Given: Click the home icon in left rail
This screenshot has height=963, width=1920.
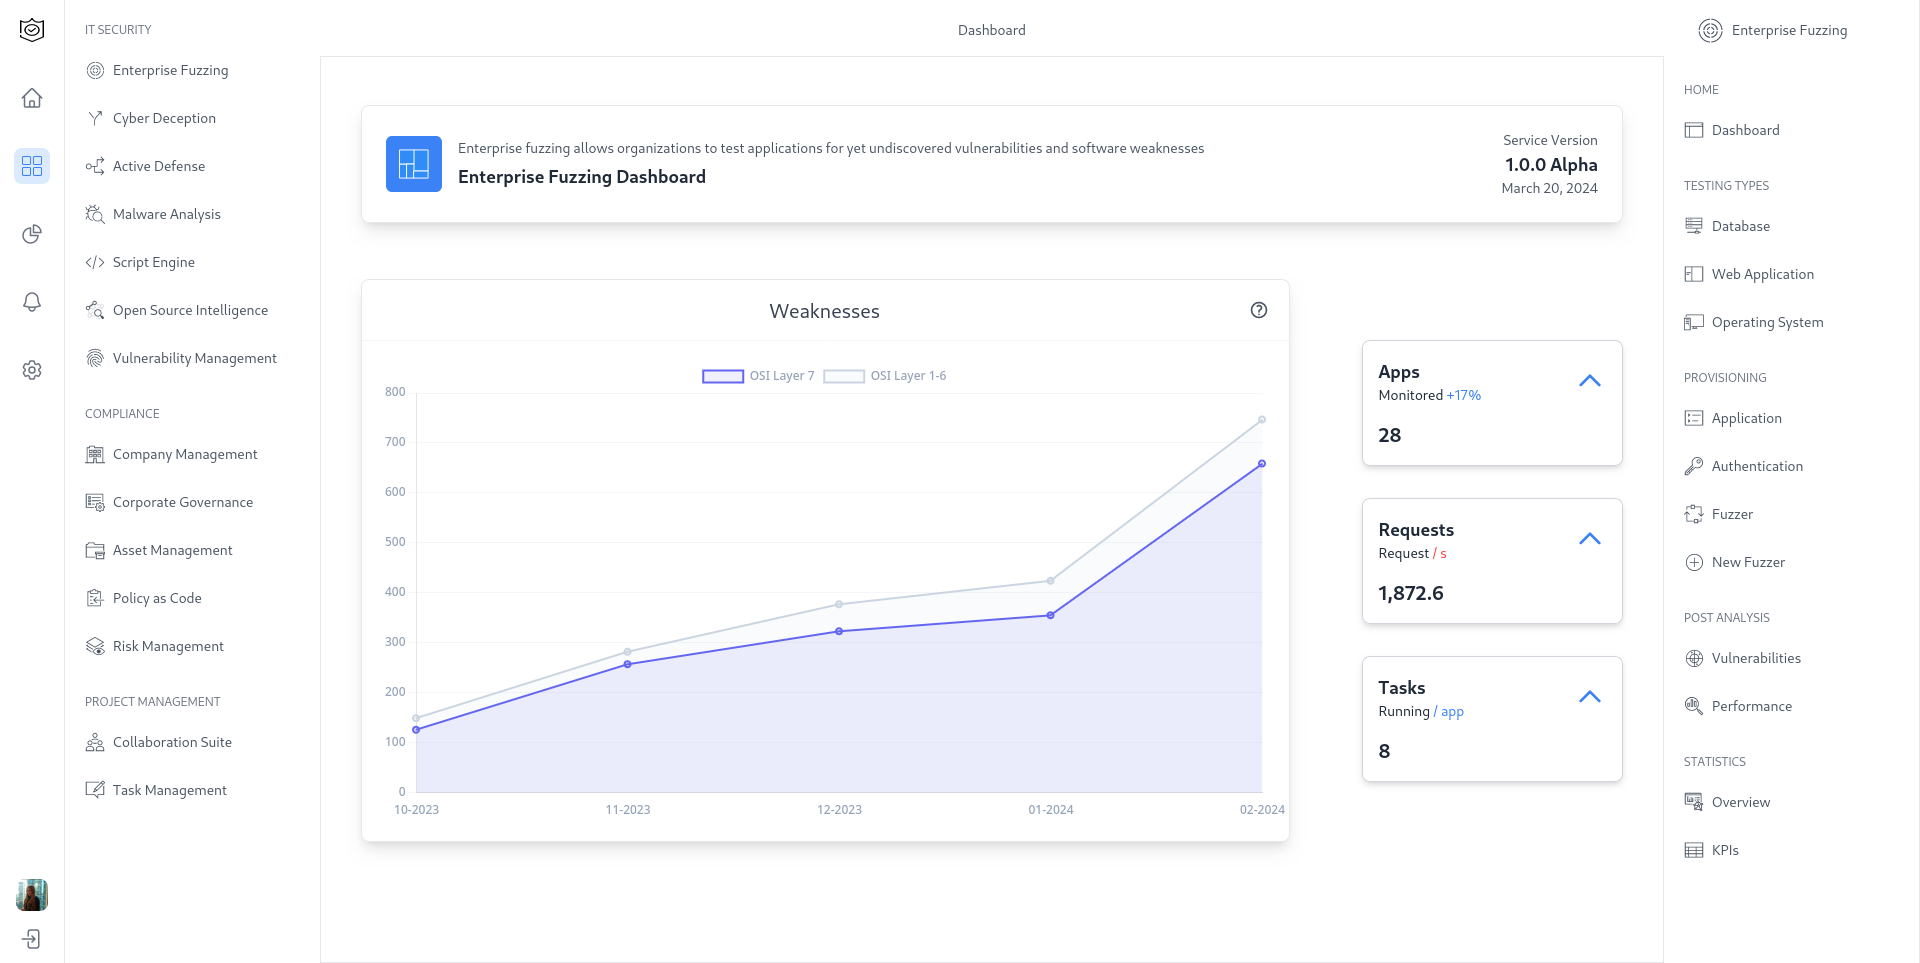Looking at the screenshot, I should 32,98.
